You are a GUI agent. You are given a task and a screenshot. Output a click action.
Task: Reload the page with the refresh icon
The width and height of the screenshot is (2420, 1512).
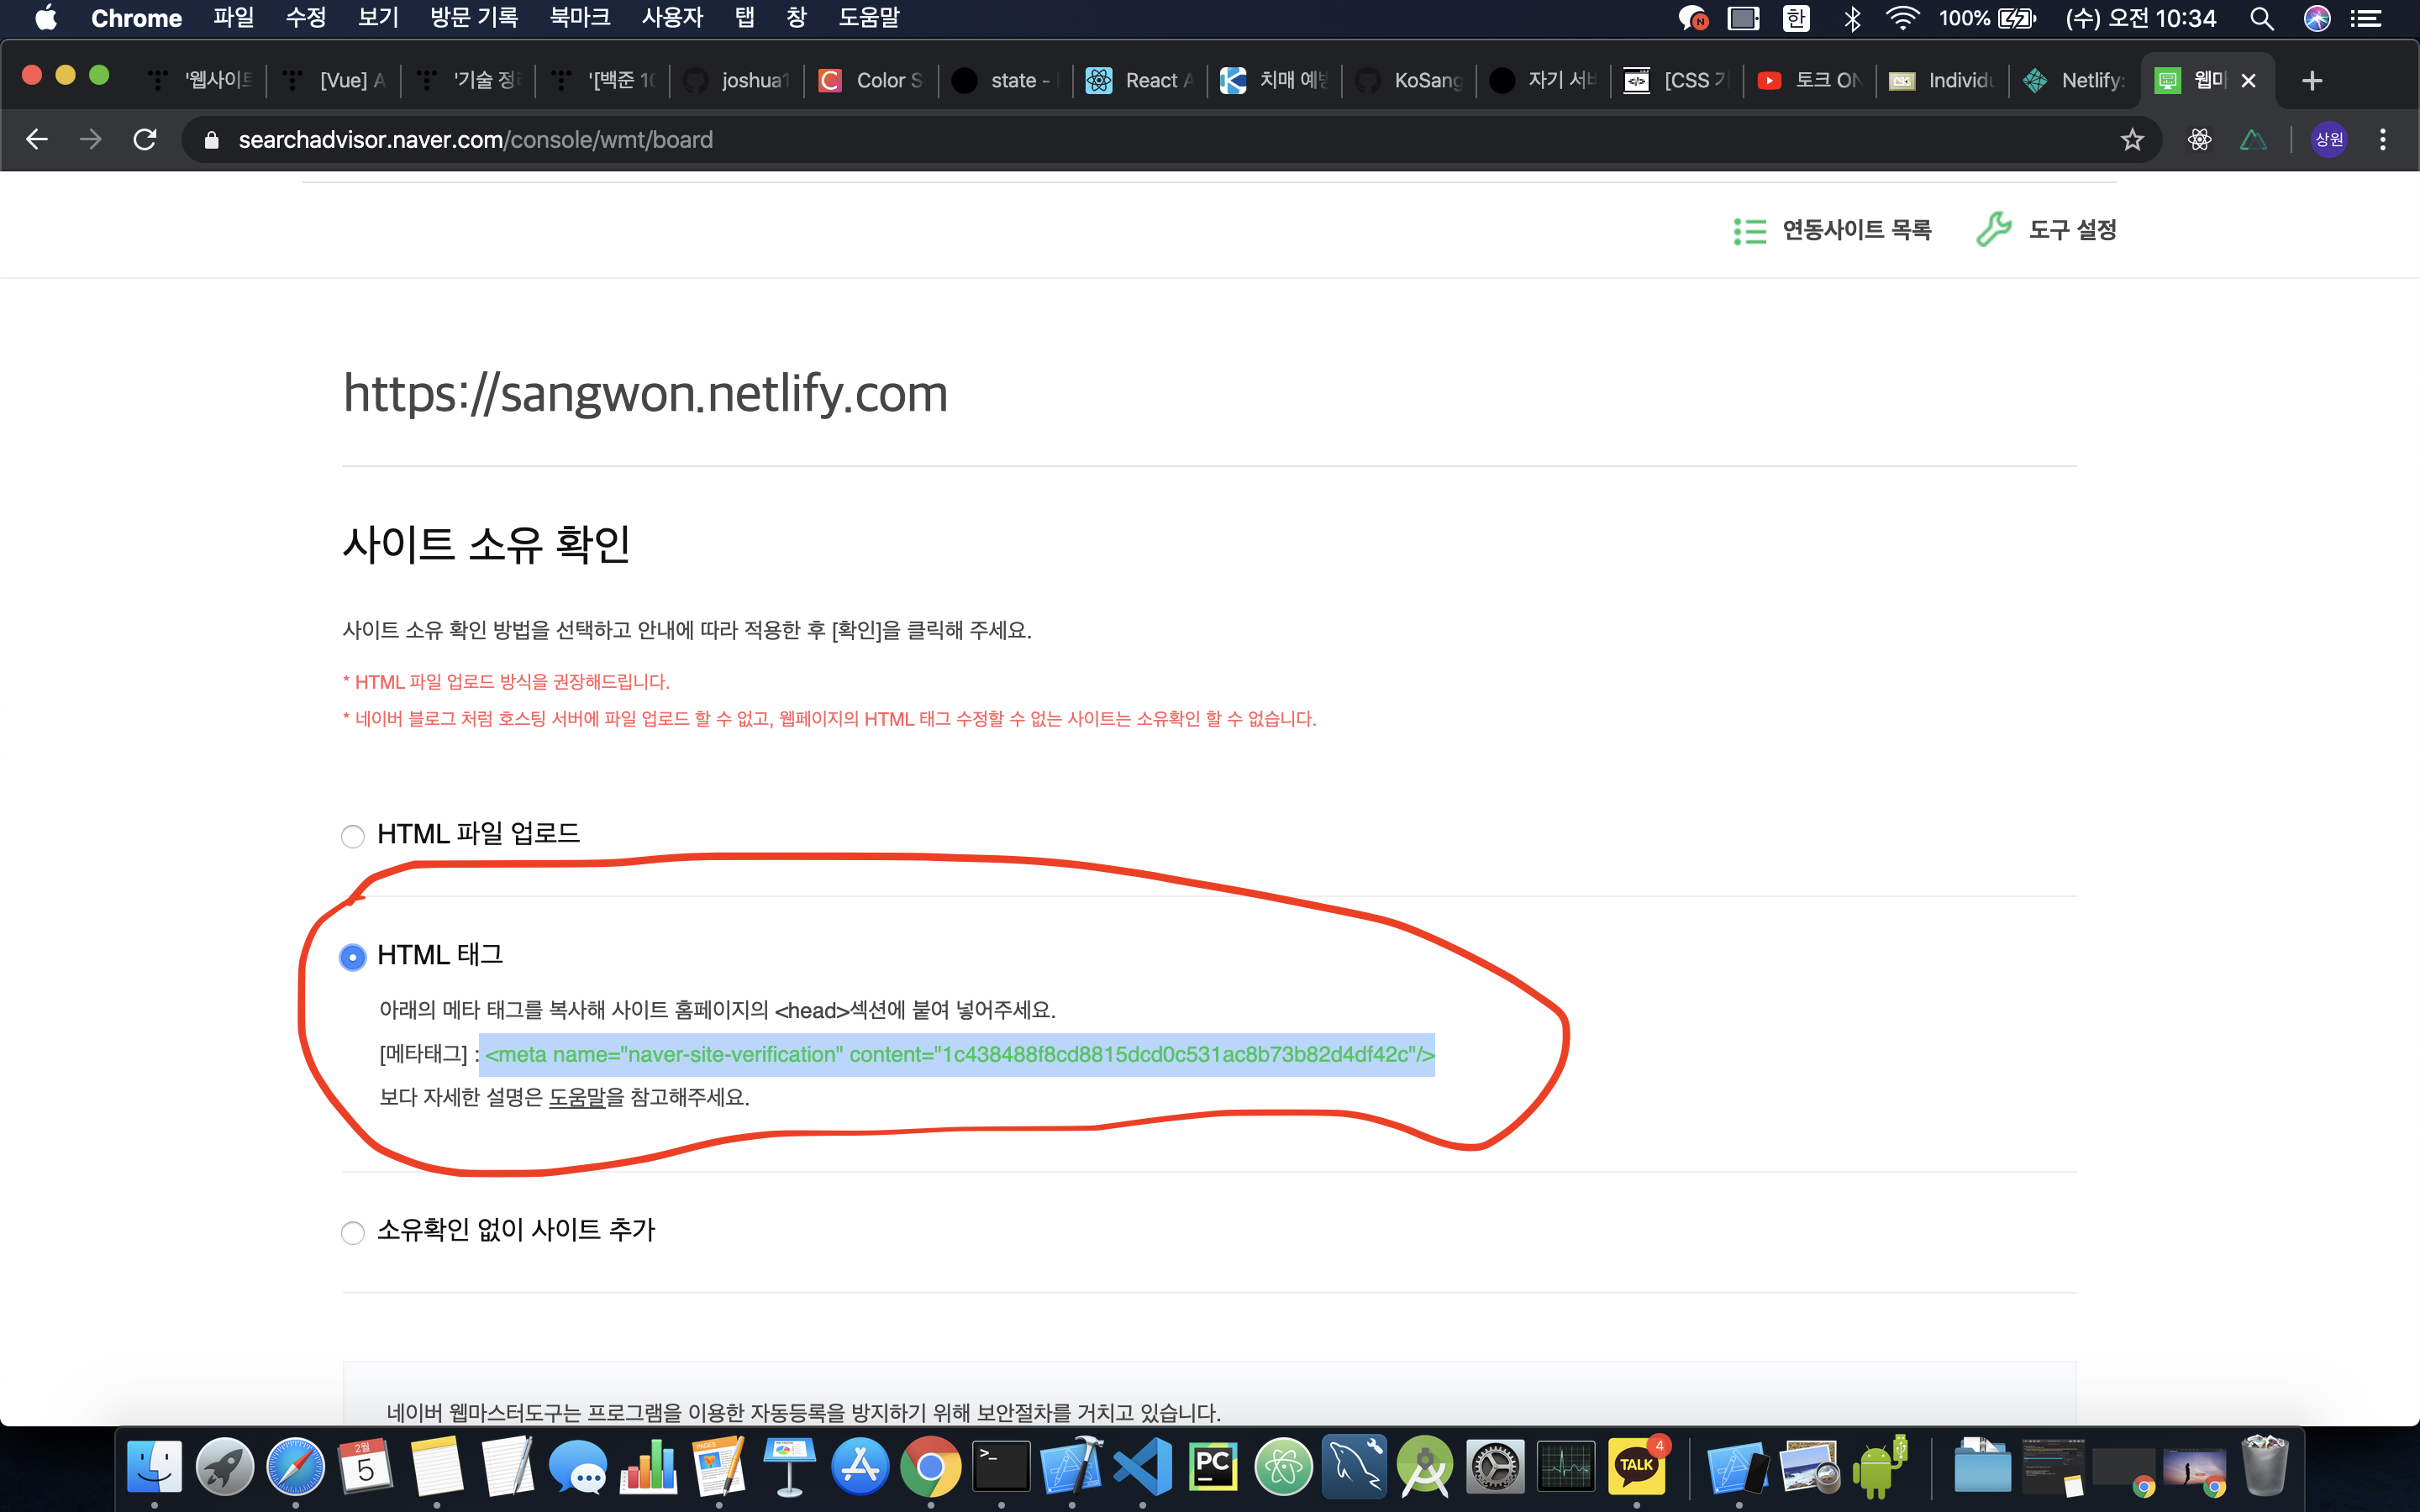point(145,140)
